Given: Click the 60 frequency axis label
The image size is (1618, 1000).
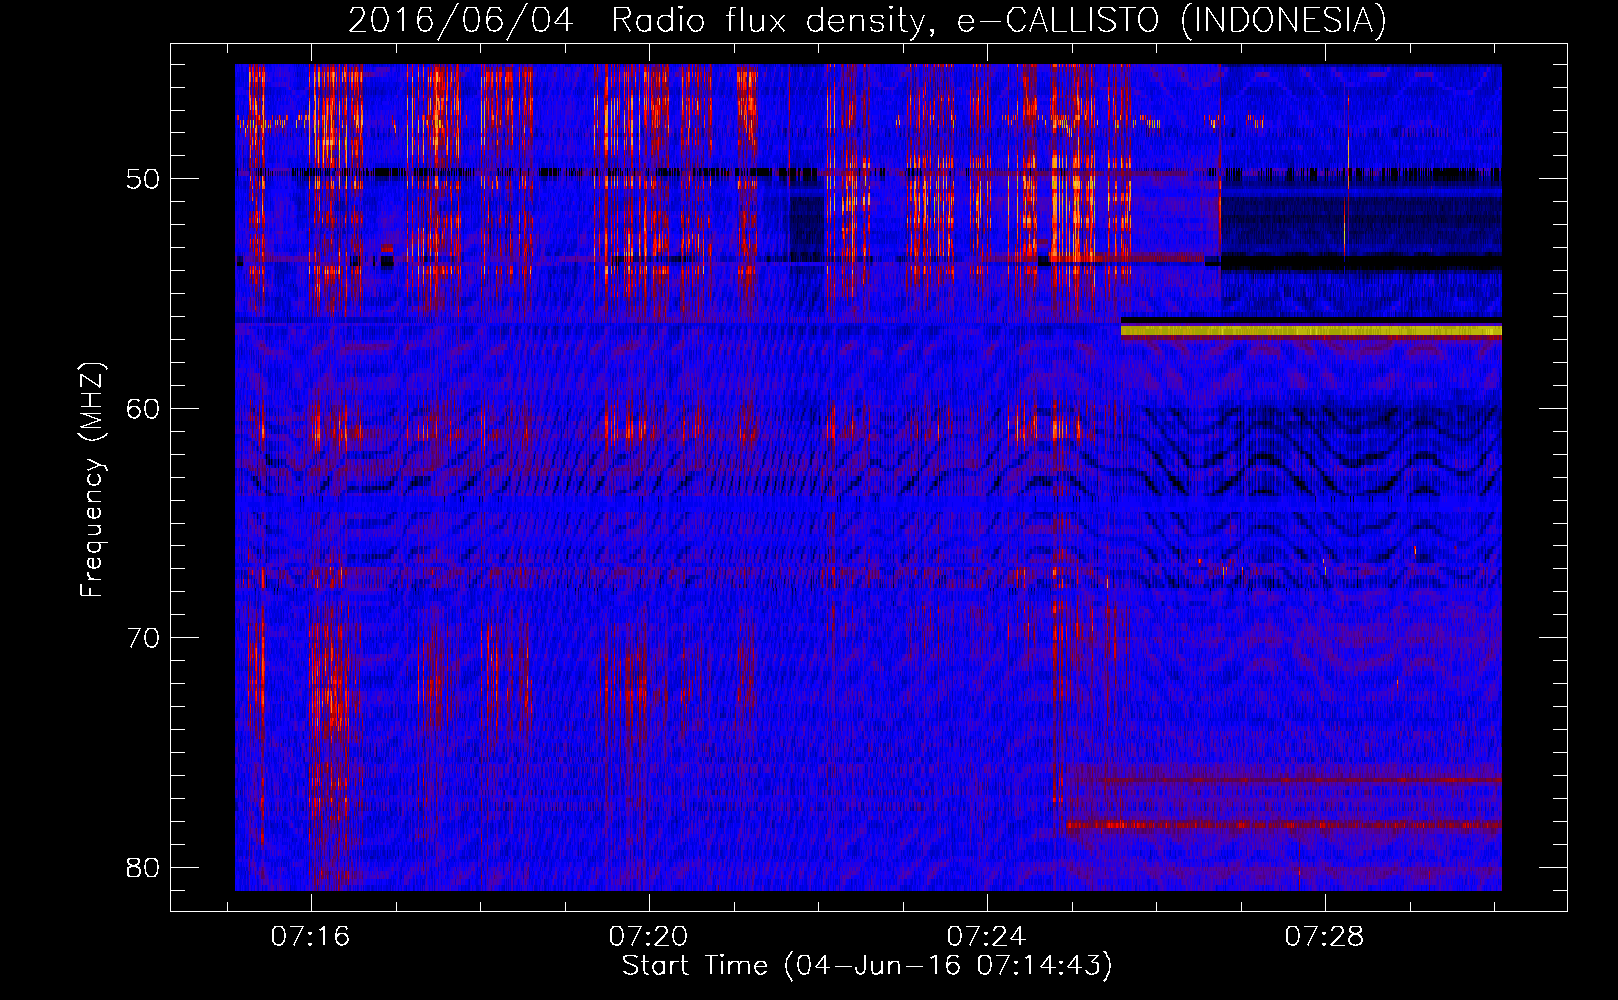Looking at the screenshot, I should [x=143, y=409].
